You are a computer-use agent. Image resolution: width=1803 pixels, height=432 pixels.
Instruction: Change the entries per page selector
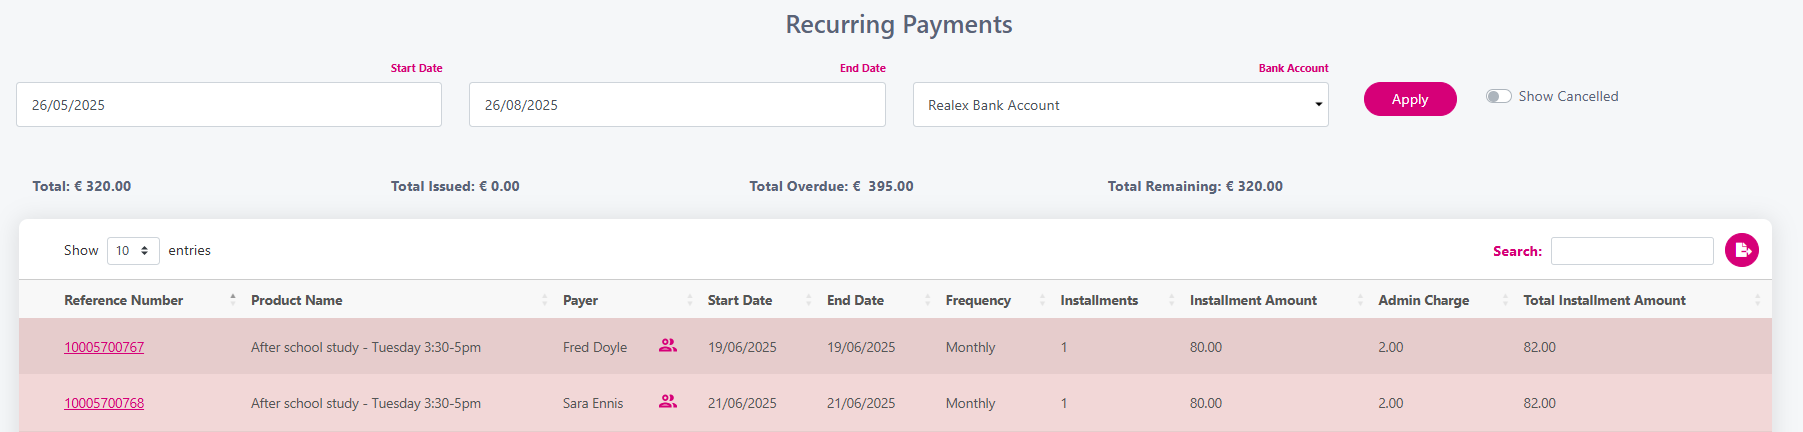click(x=133, y=251)
